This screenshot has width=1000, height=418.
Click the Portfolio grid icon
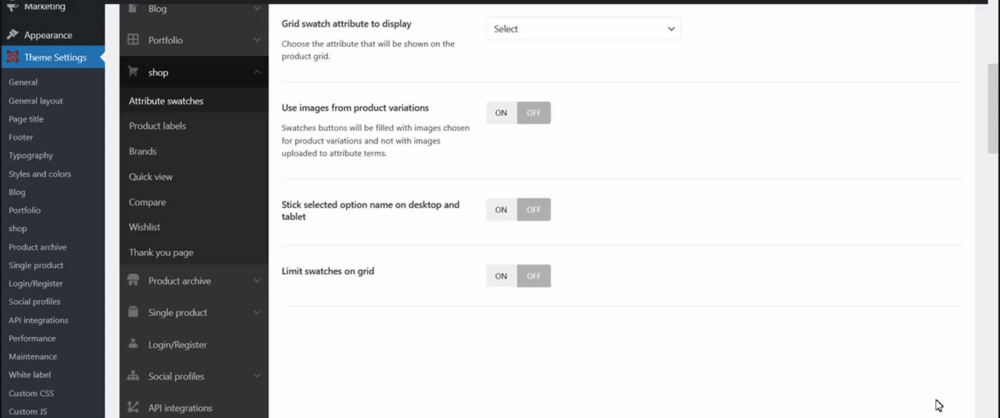[x=133, y=40]
